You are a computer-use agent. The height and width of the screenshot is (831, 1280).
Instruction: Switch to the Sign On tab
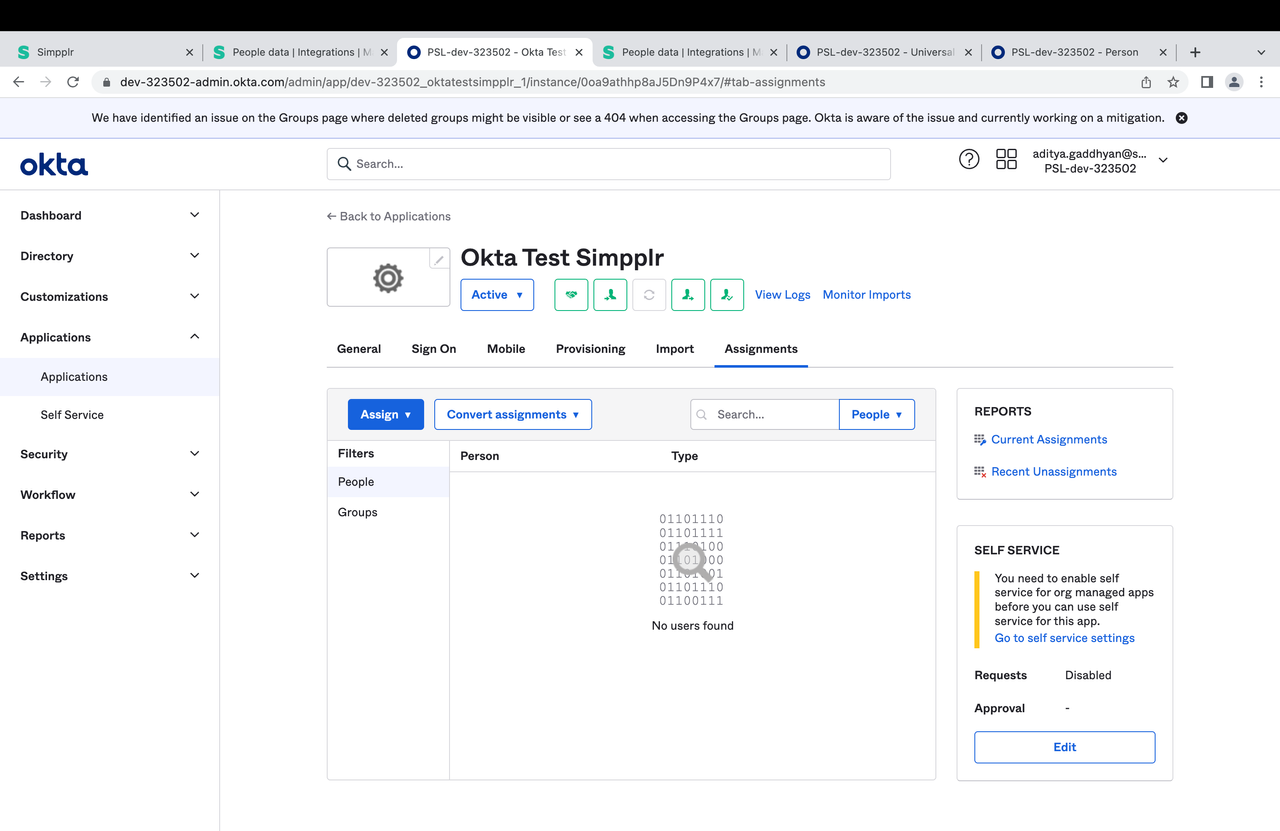pos(433,349)
